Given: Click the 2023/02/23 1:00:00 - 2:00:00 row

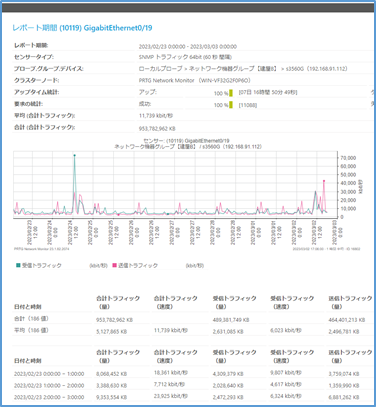Looking at the screenshot, I should point(49,386).
